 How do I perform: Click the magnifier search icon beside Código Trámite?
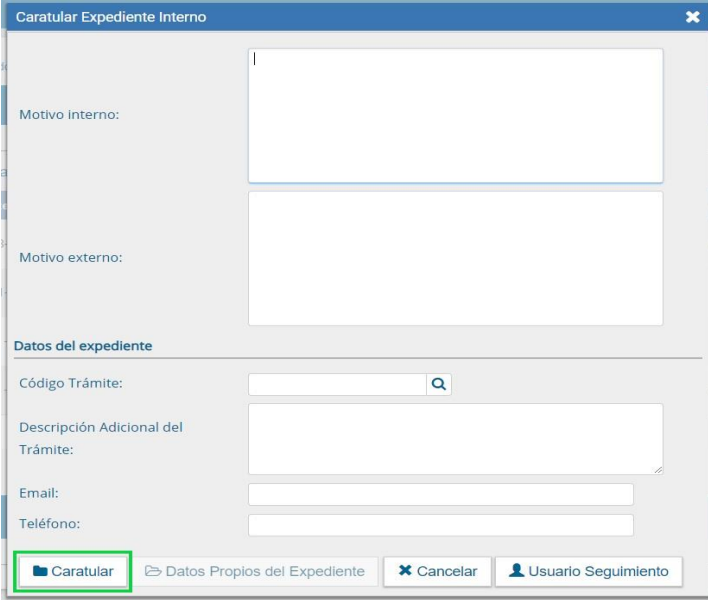pyautogui.click(x=439, y=385)
